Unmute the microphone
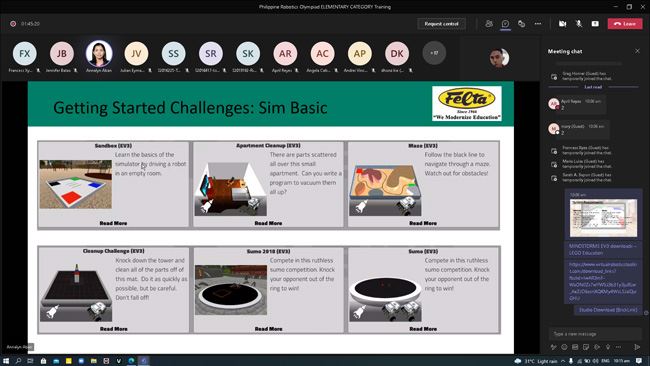 [579, 24]
